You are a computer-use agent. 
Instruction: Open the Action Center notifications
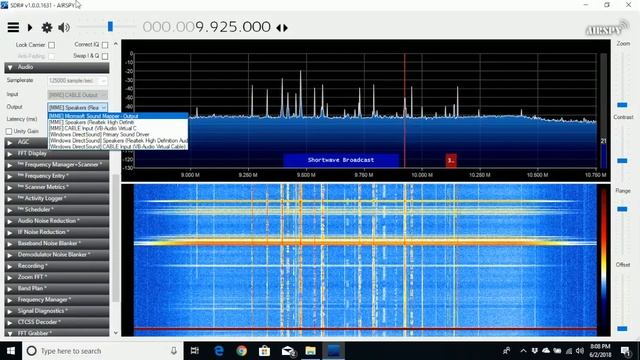[x=625, y=351]
